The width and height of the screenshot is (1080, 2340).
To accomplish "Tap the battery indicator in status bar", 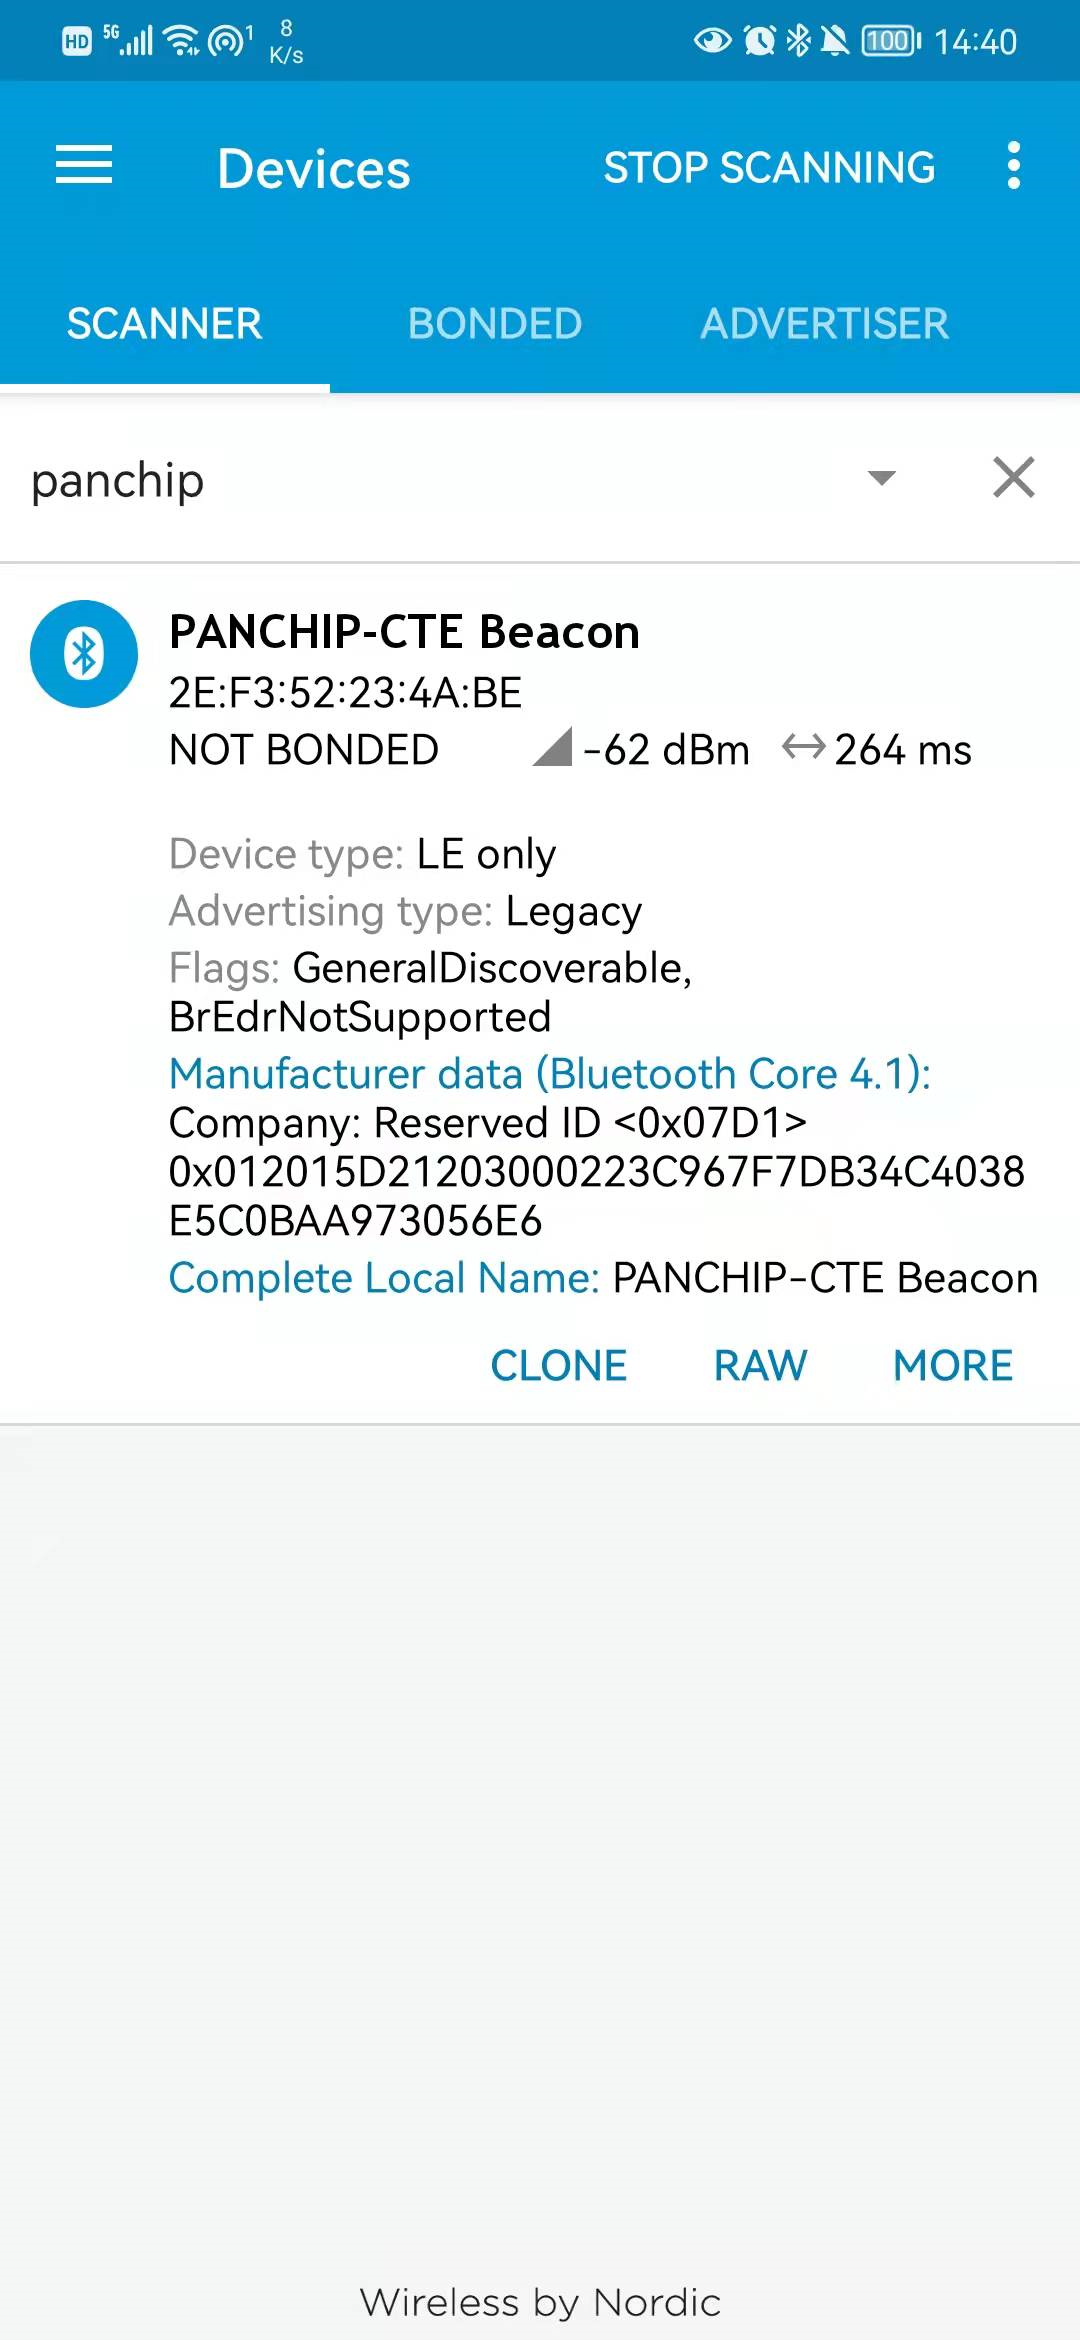I will pyautogui.click(x=890, y=40).
